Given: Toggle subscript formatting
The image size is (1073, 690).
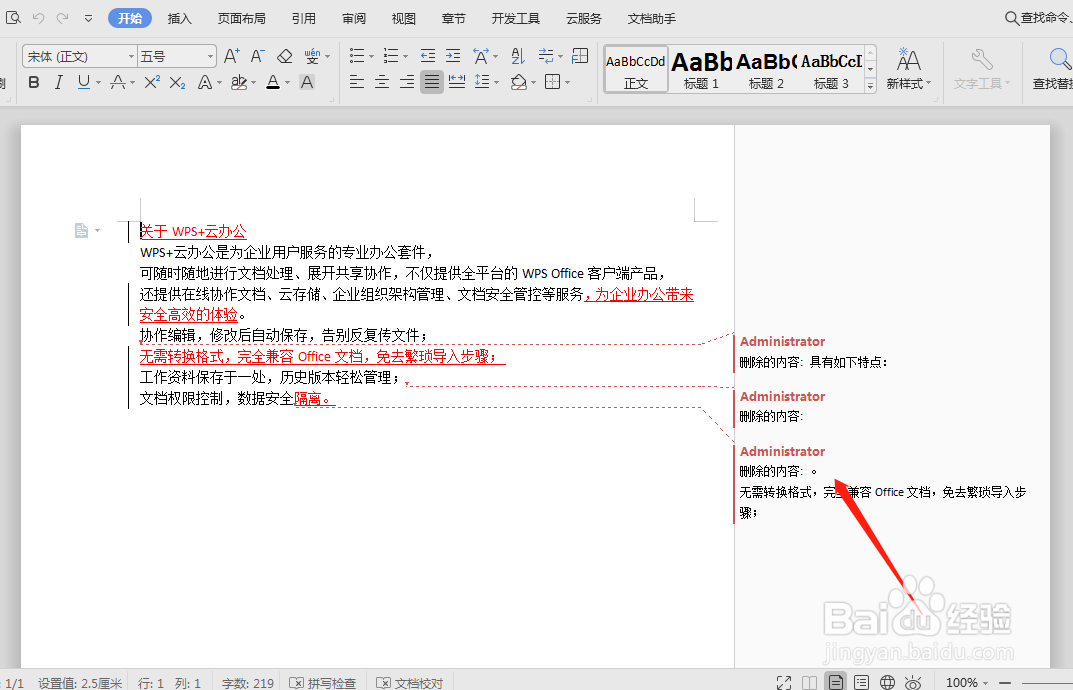Looking at the screenshot, I should click(x=177, y=83).
